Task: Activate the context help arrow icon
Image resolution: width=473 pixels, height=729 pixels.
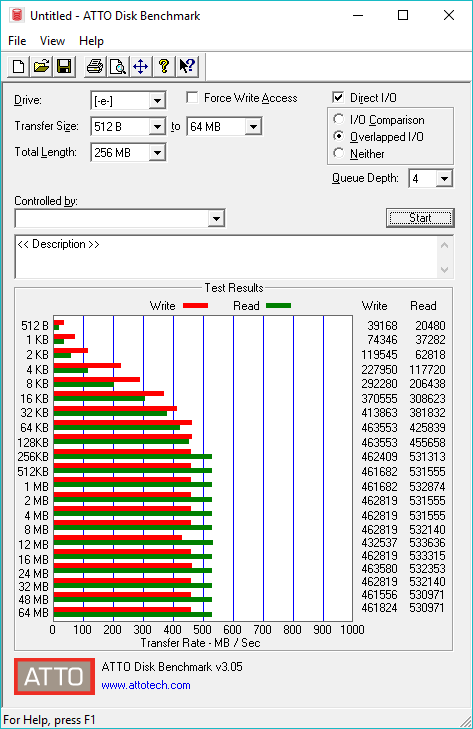Action: click(x=187, y=66)
